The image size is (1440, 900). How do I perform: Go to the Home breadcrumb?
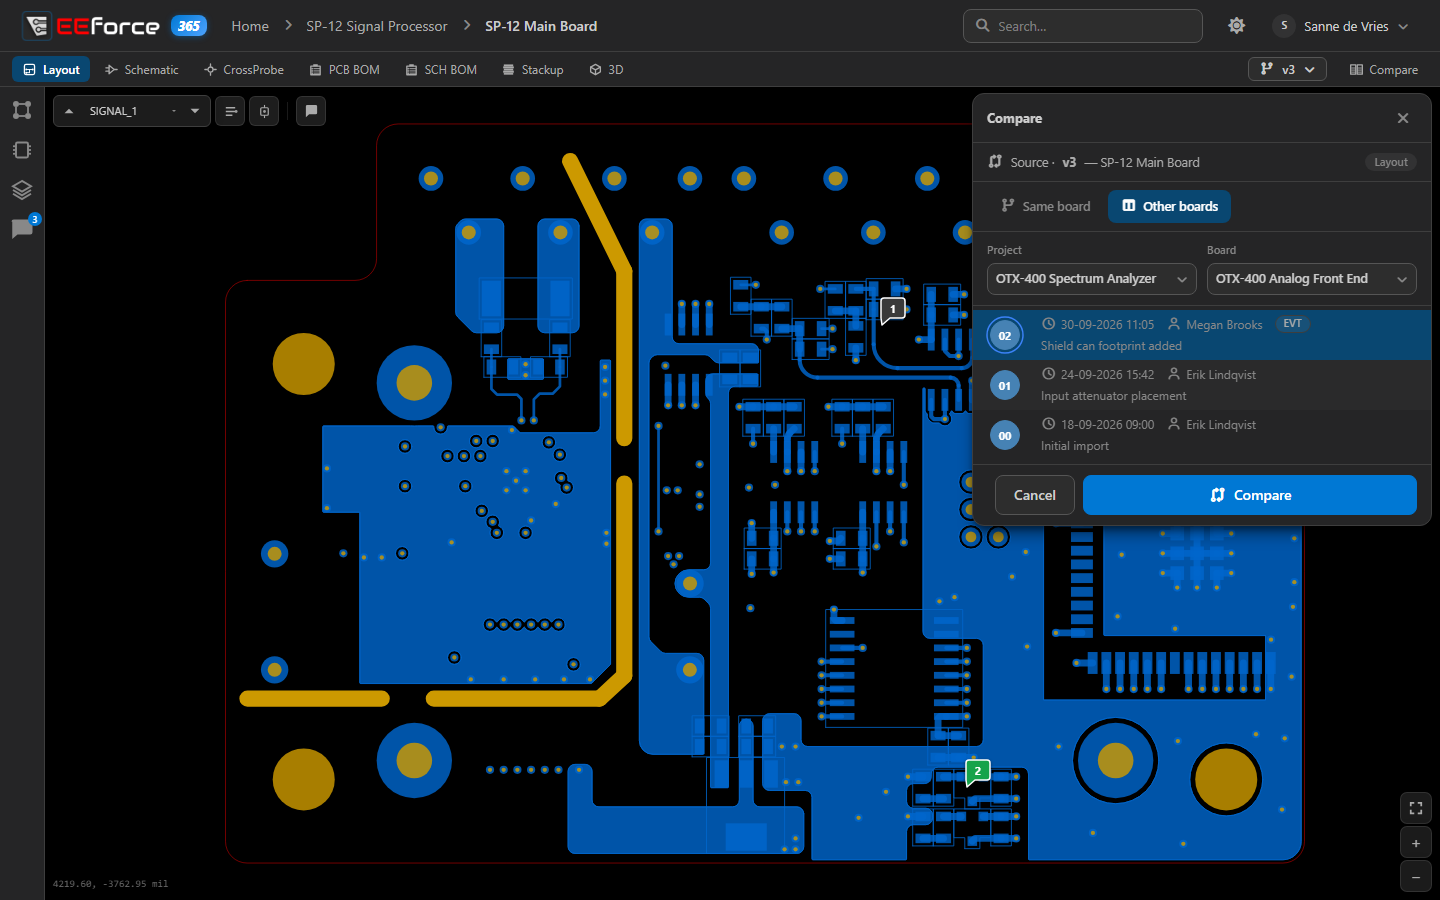250,26
